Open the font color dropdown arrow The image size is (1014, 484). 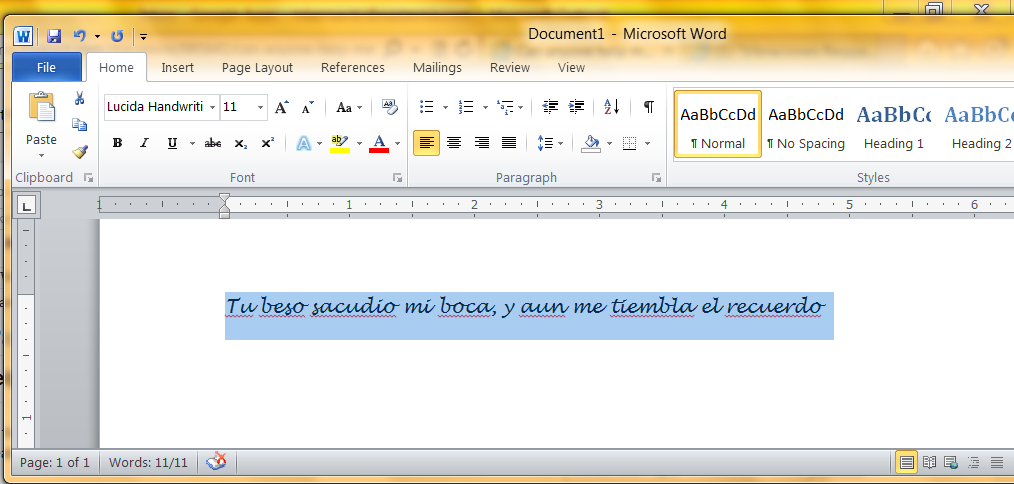(x=398, y=144)
